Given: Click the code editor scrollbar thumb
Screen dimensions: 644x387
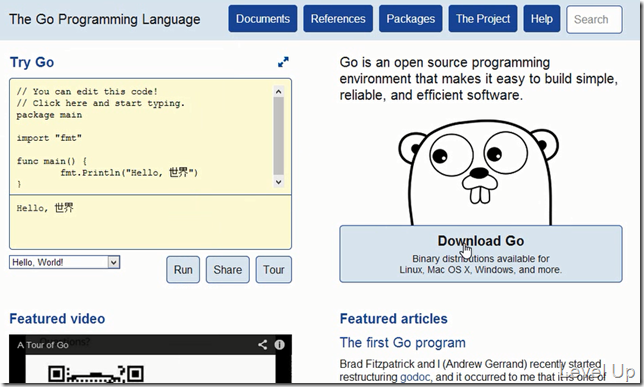Looking at the screenshot, I should pyautogui.click(x=278, y=136).
